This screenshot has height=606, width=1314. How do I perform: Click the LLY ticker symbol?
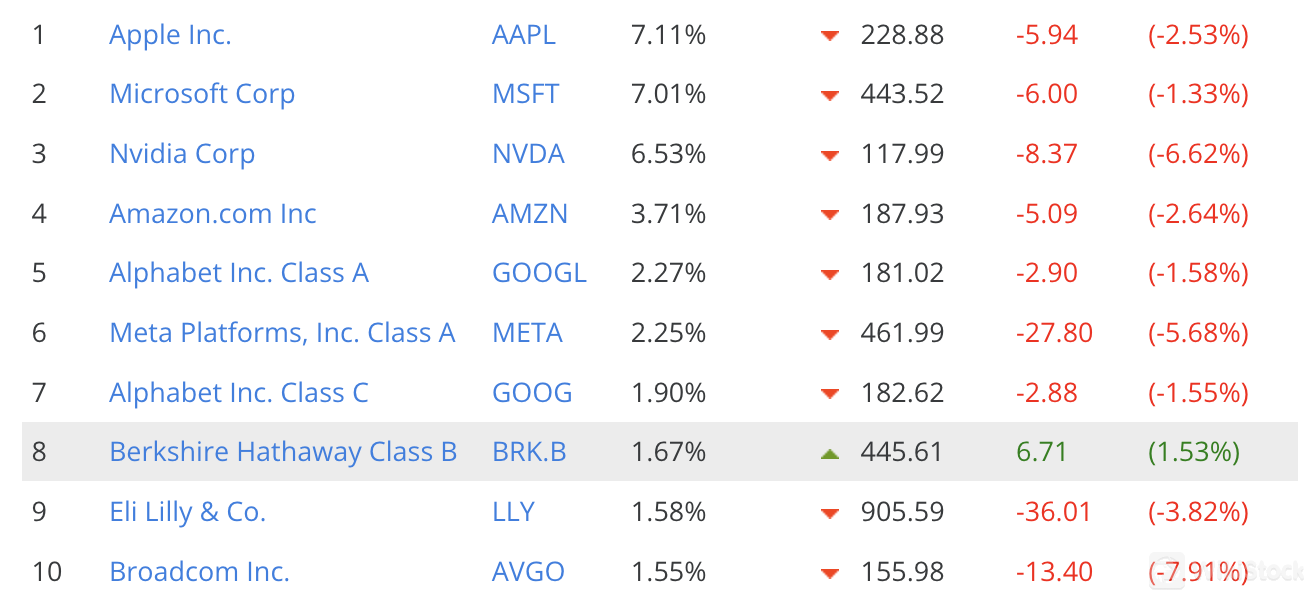tap(513, 512)
